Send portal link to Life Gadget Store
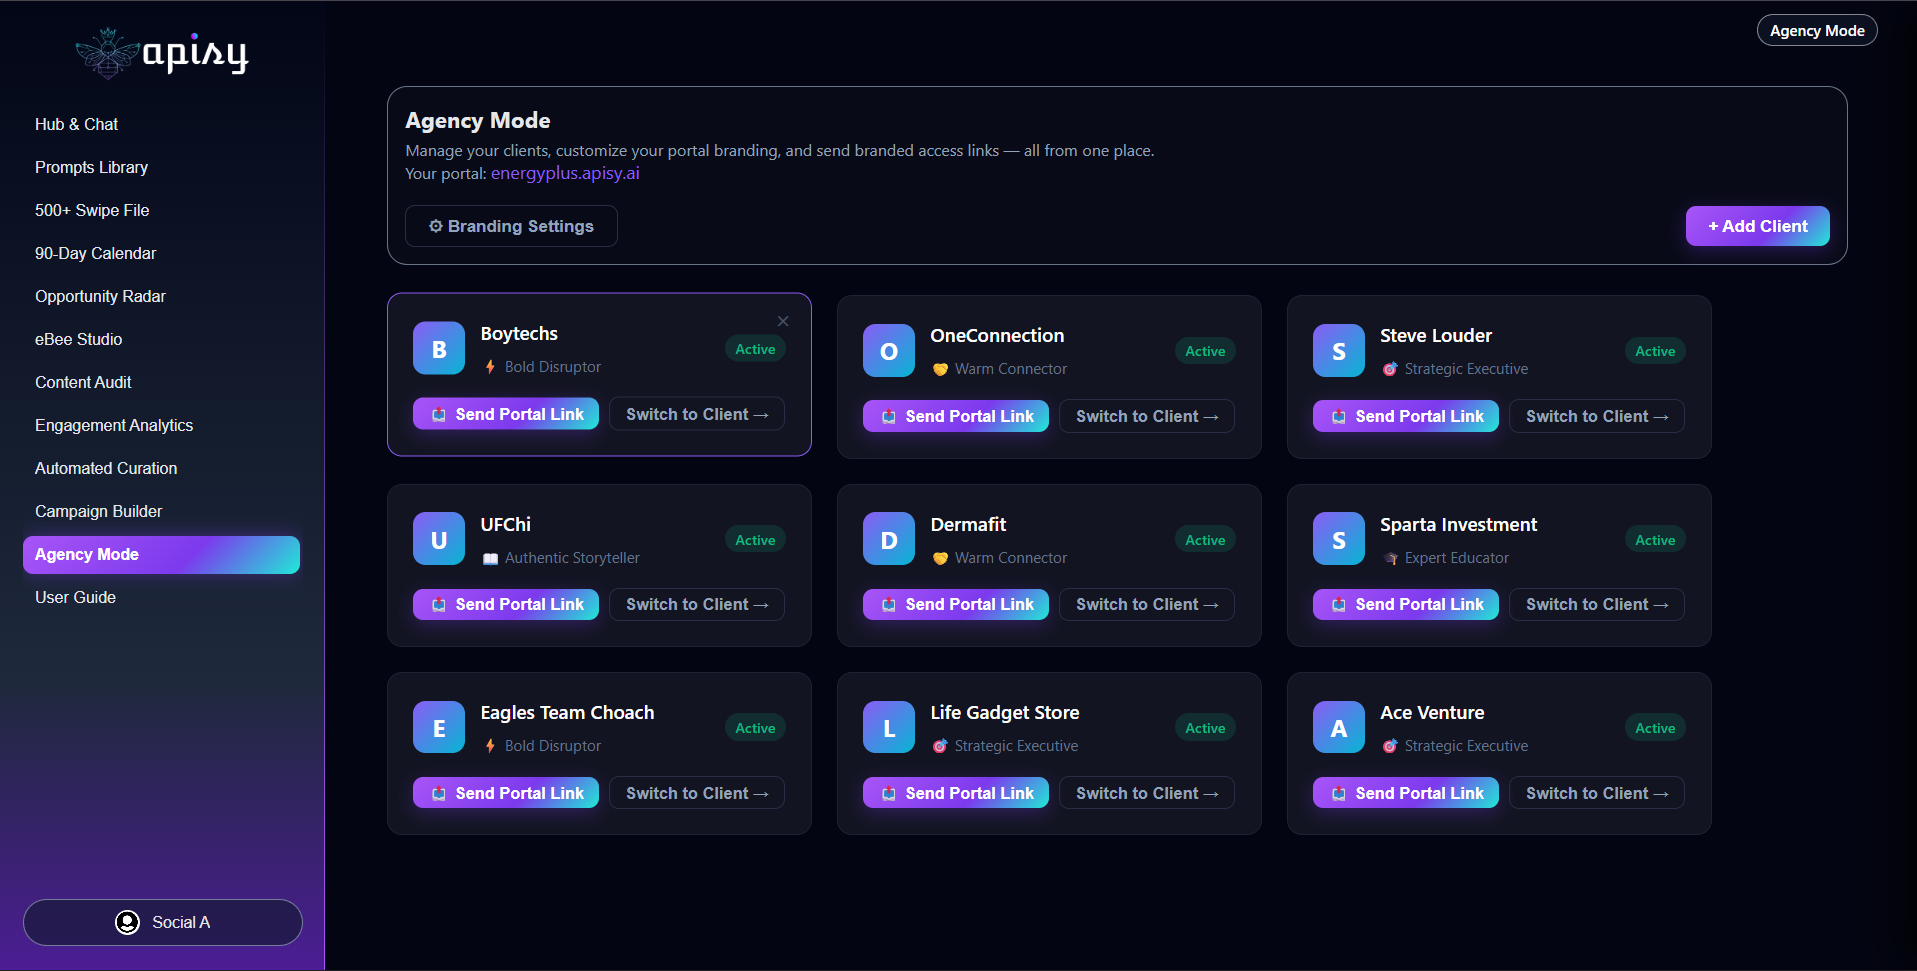 pos(956,793)
